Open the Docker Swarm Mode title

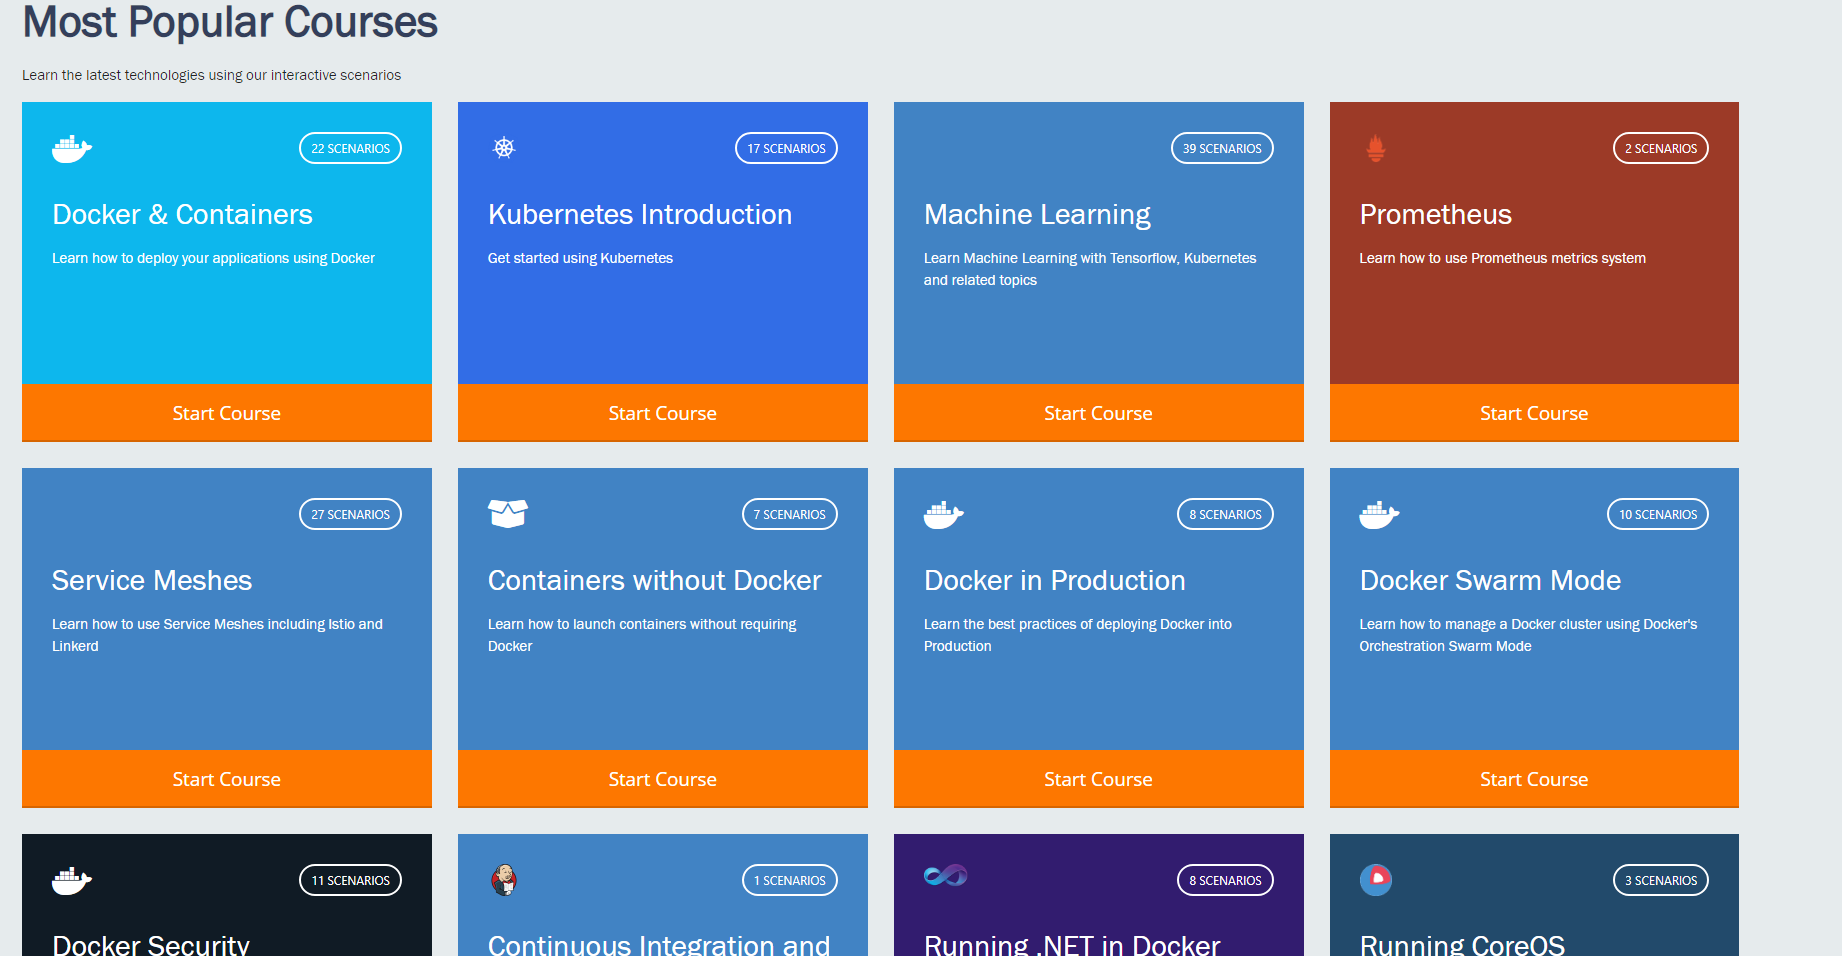click(1490, 580)
